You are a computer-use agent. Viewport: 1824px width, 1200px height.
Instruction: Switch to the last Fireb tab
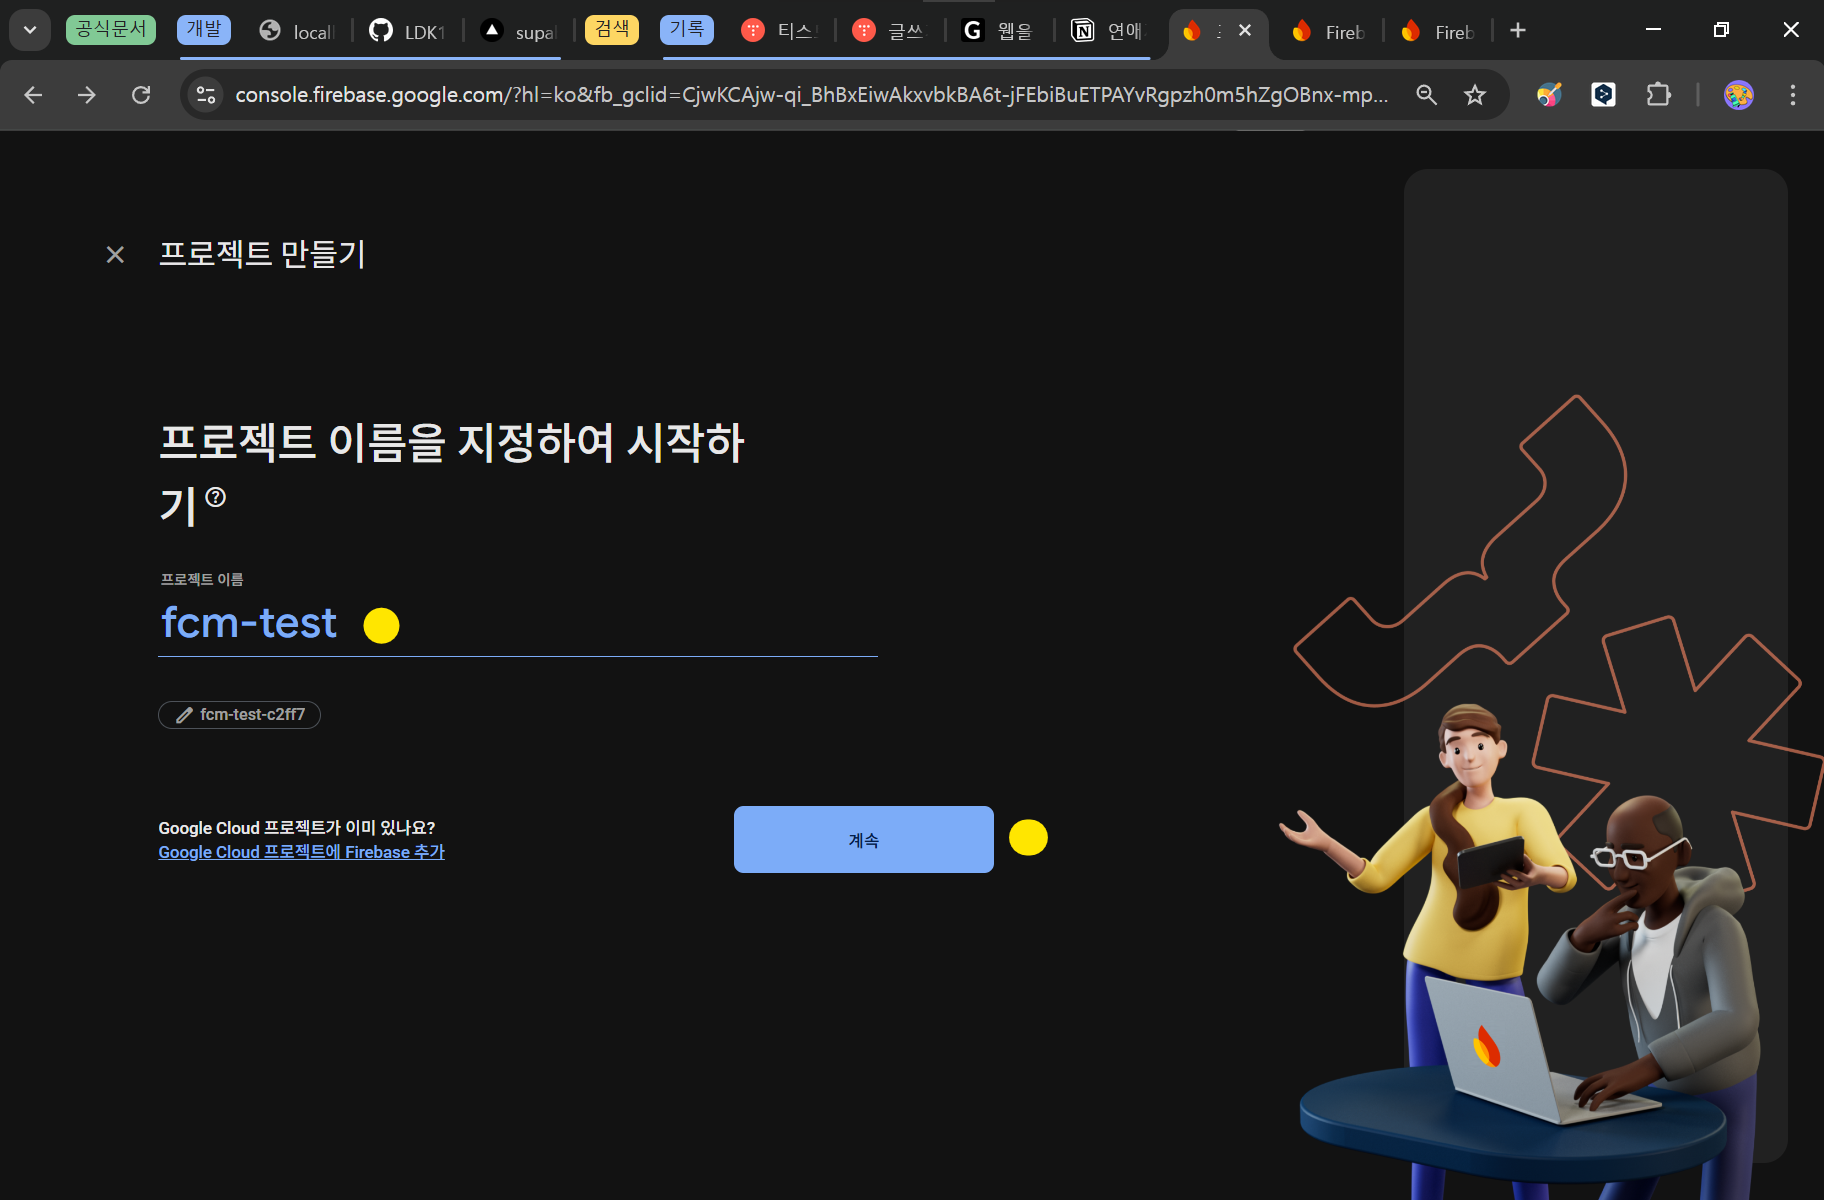[x=1438, y=31]
